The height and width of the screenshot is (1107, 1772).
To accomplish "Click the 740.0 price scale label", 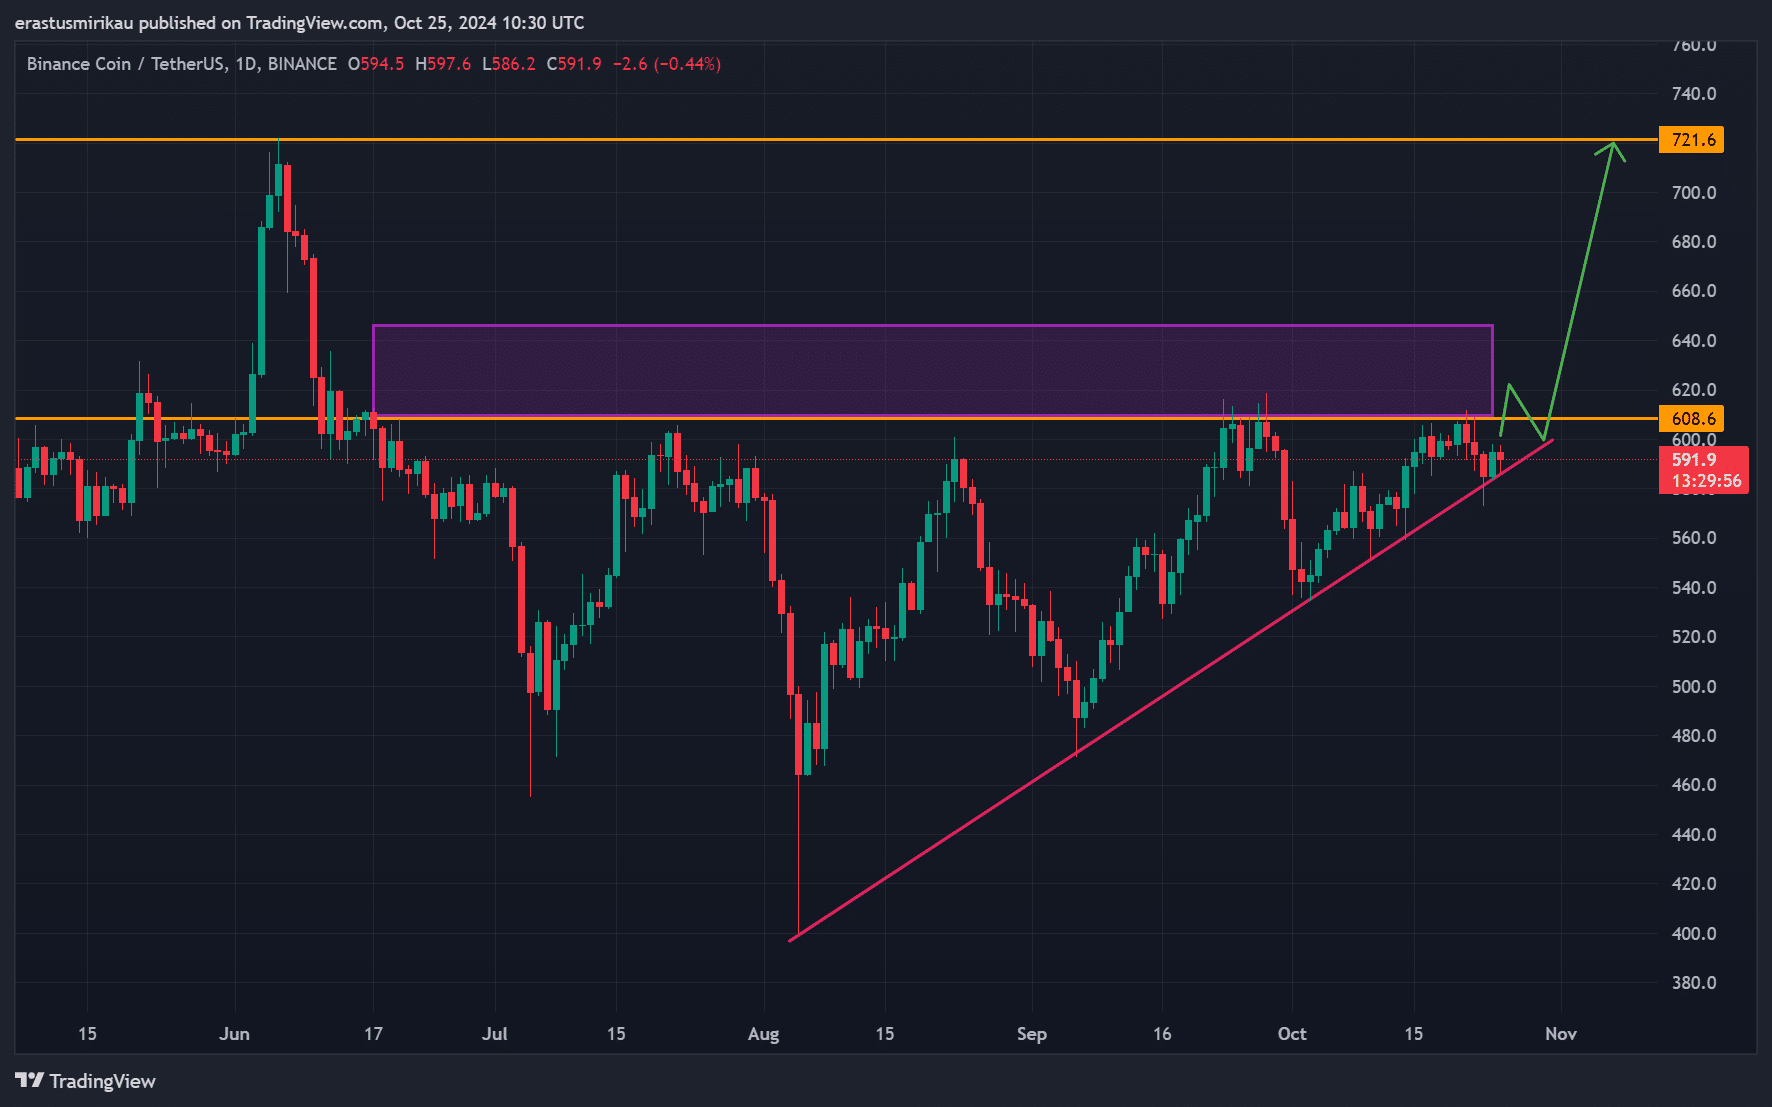I will click(x=1693, y=93).
